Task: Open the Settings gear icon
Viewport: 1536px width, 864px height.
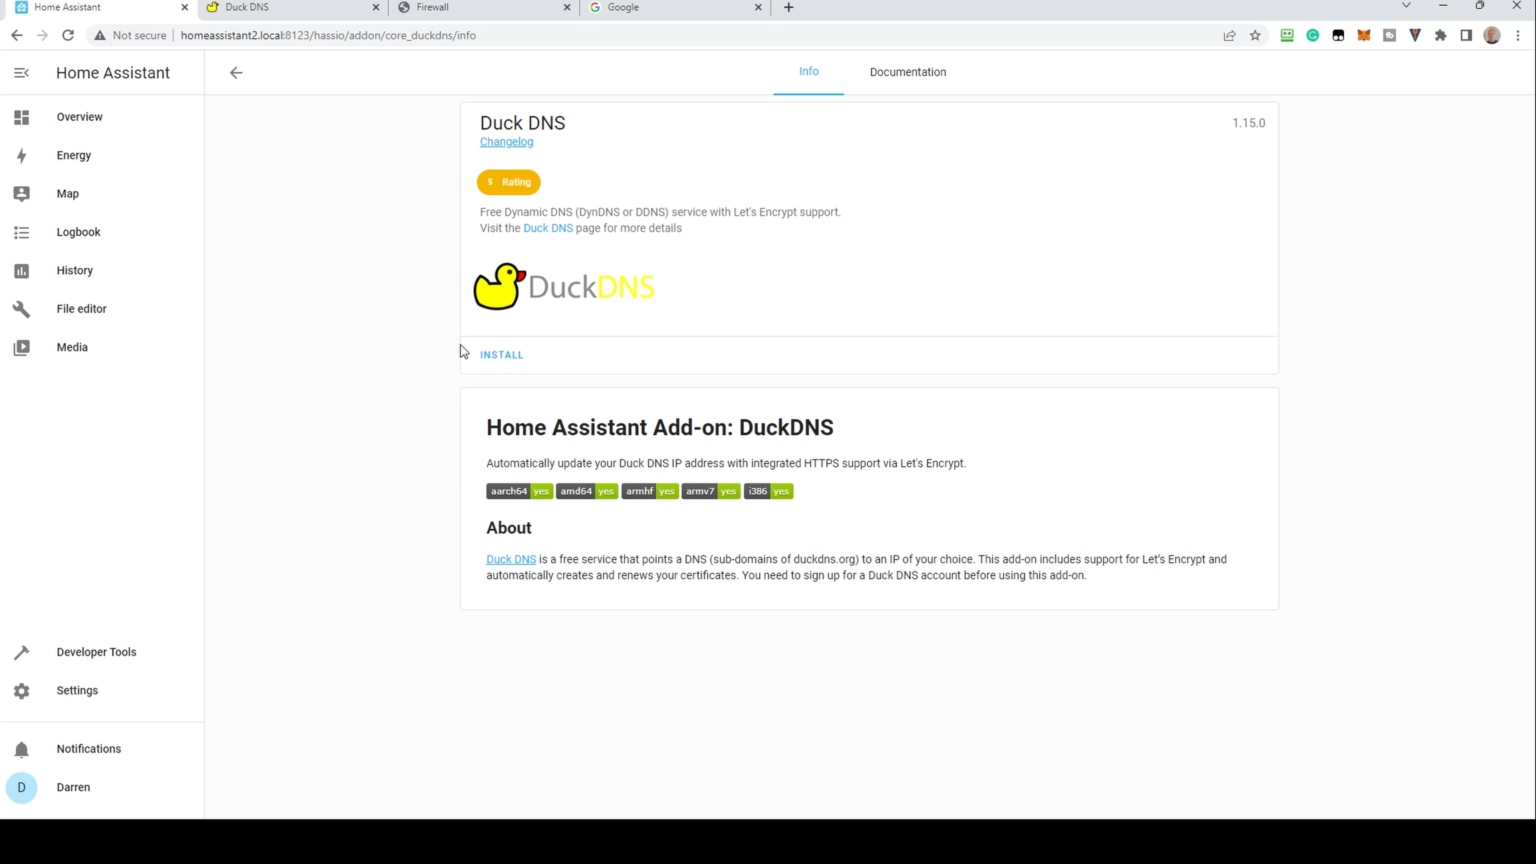Action: point(21,691)
